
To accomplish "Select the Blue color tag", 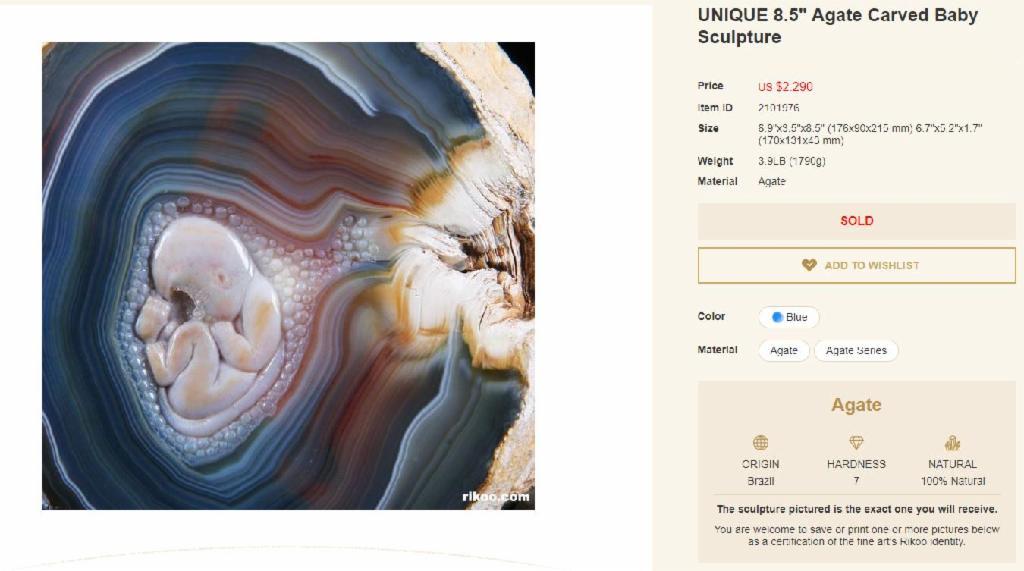I will tap(789, 317).
